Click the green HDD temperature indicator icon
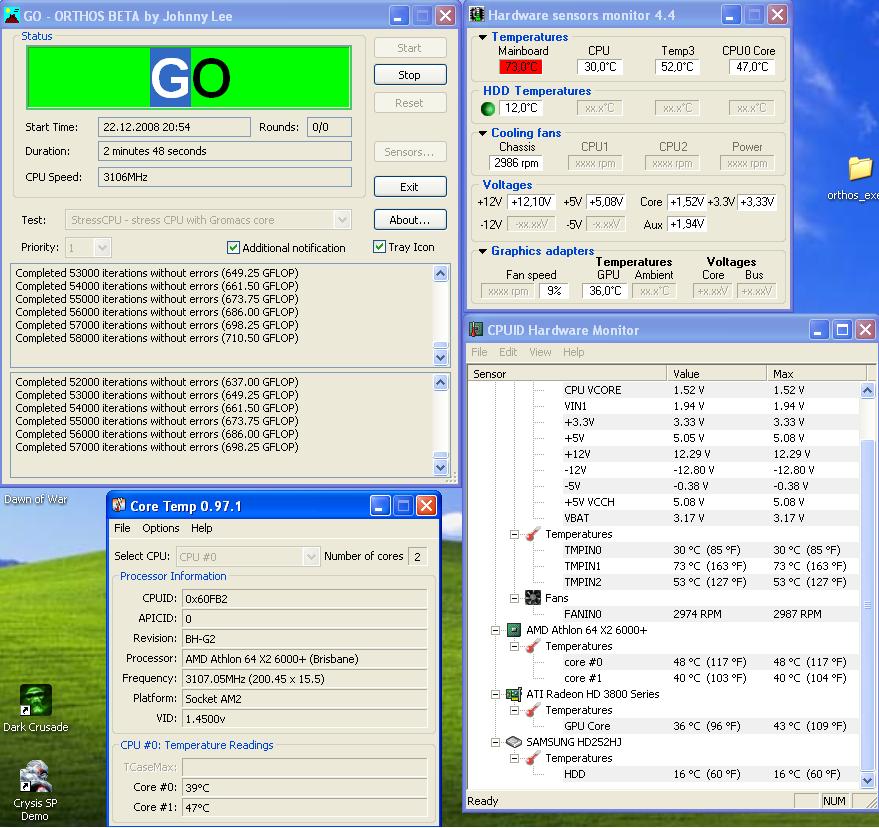 (488, 108)
